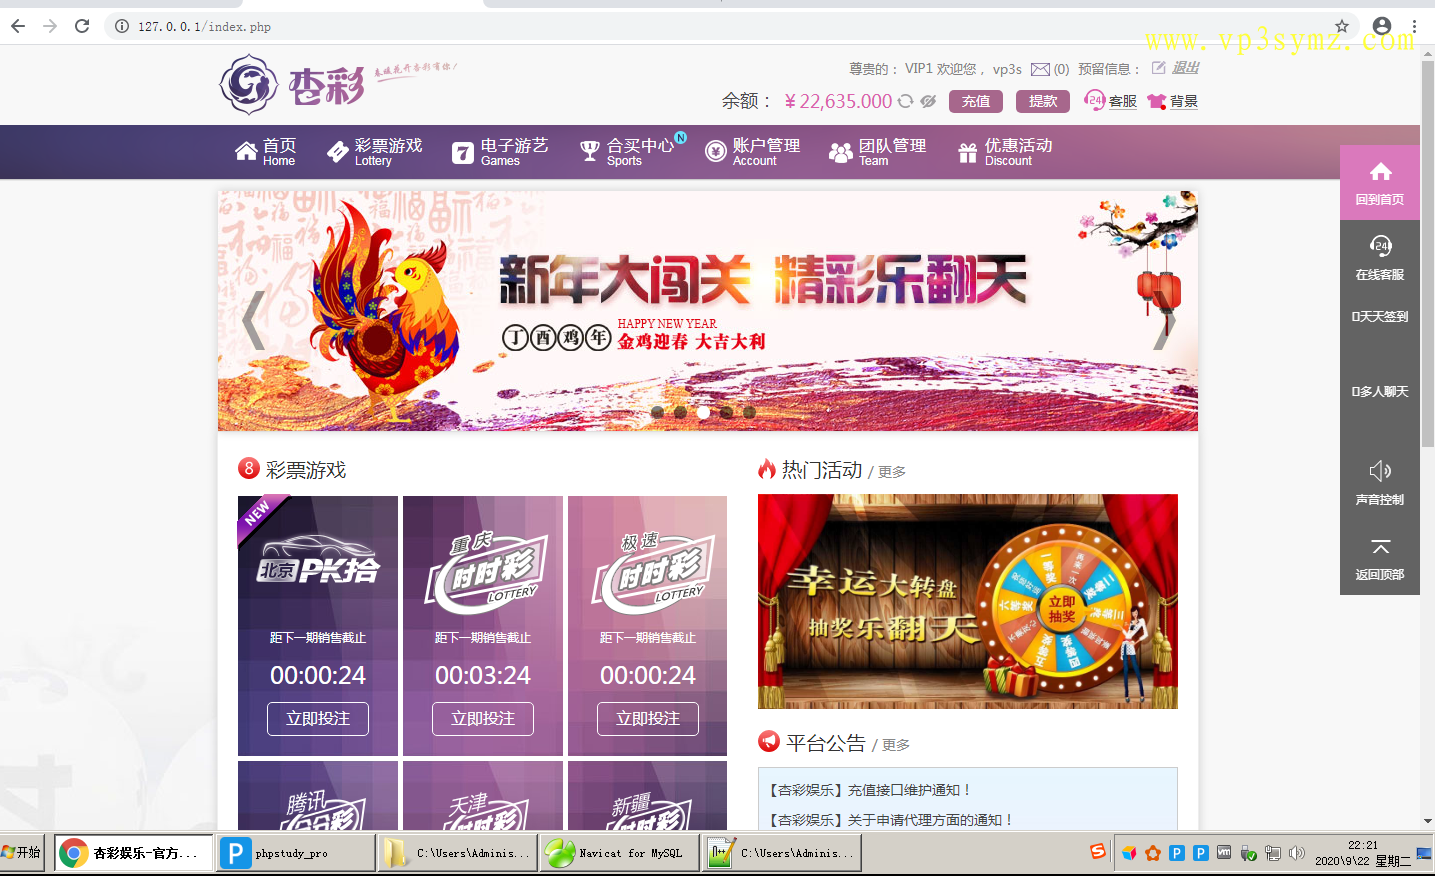The image size is (1435, 876).
Task: Click 更多 next to 热门活动
Action: tap(892, 472)
